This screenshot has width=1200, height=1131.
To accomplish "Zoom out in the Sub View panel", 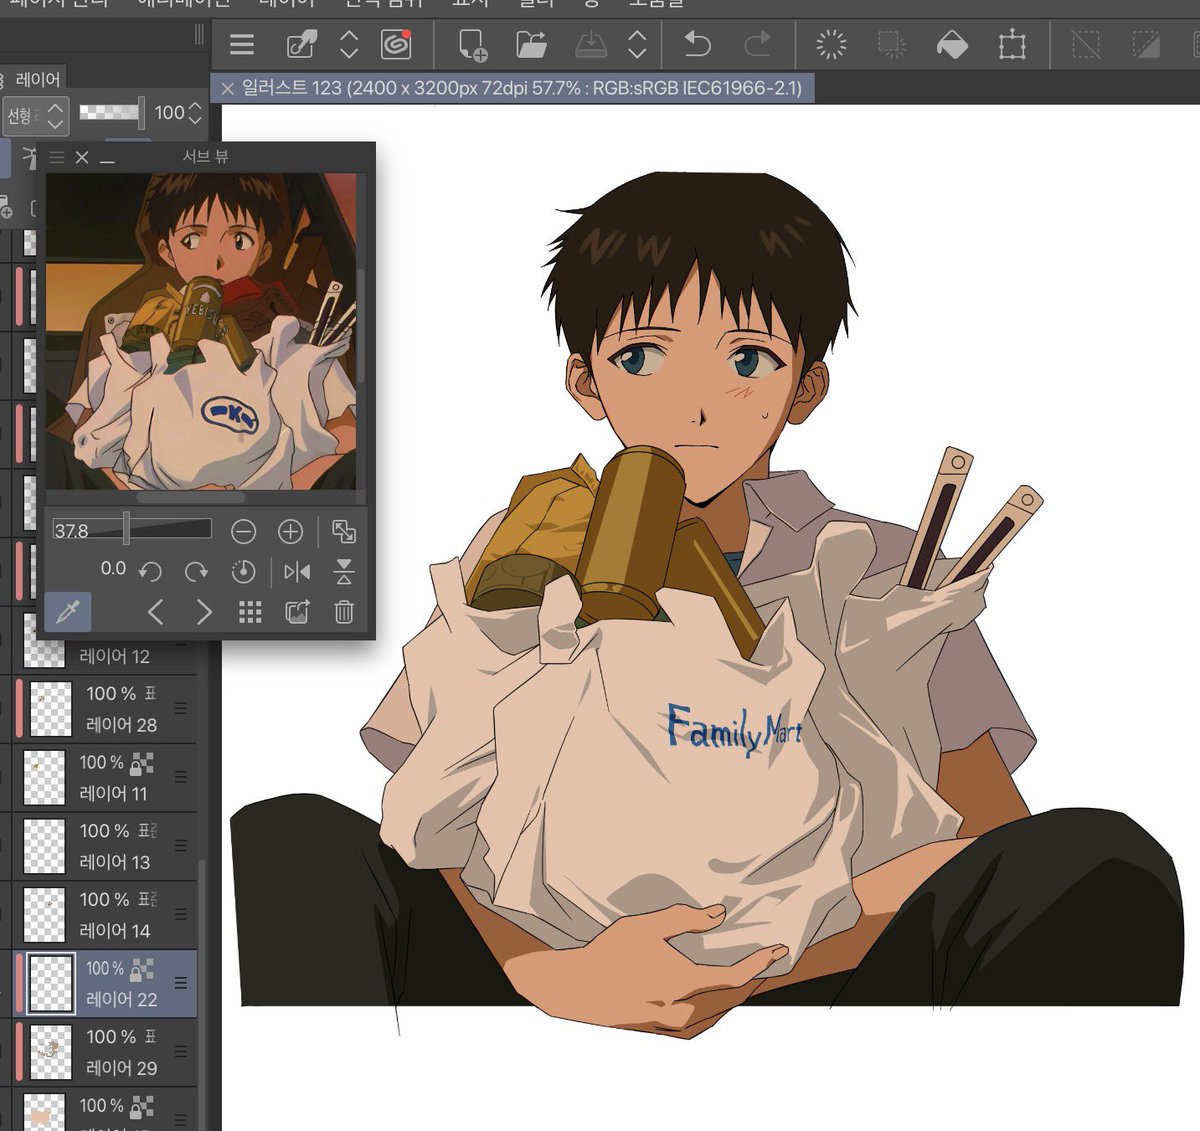I will (243, 531).
